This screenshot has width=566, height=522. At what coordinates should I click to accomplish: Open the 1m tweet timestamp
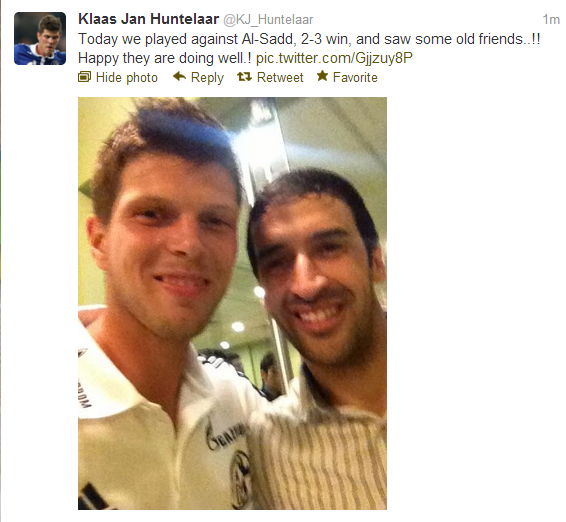click(551, 19)
